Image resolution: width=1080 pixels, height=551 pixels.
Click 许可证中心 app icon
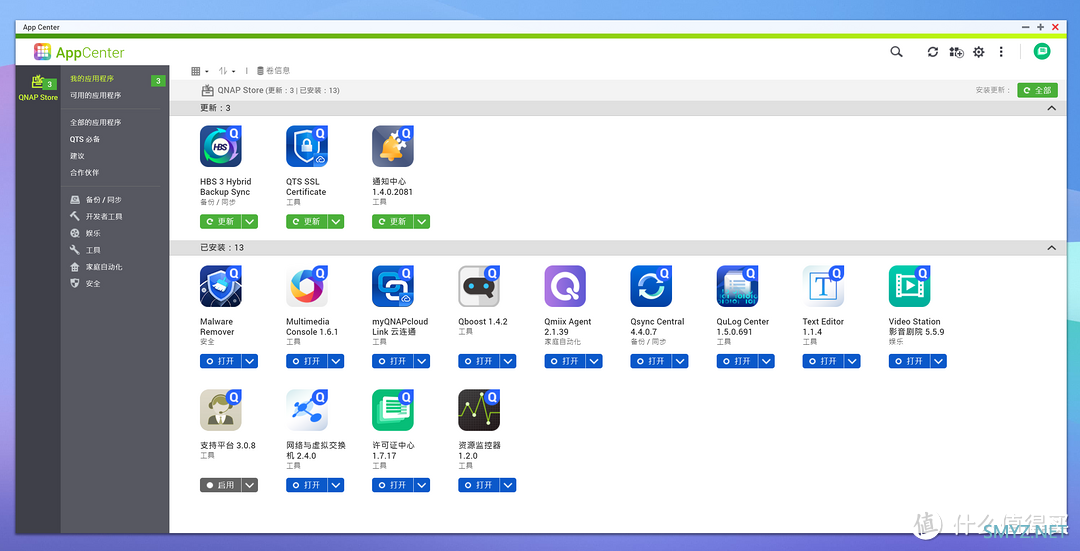393,410
